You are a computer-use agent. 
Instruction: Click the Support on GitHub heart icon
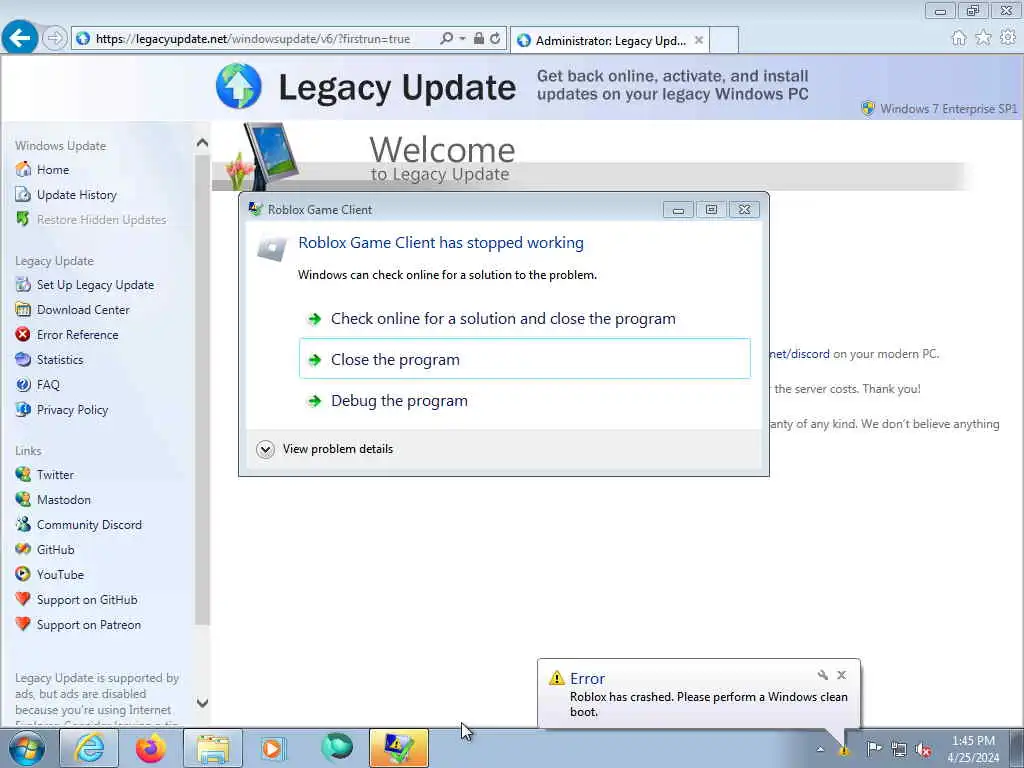pyautogui.click(x=23, y=599)
